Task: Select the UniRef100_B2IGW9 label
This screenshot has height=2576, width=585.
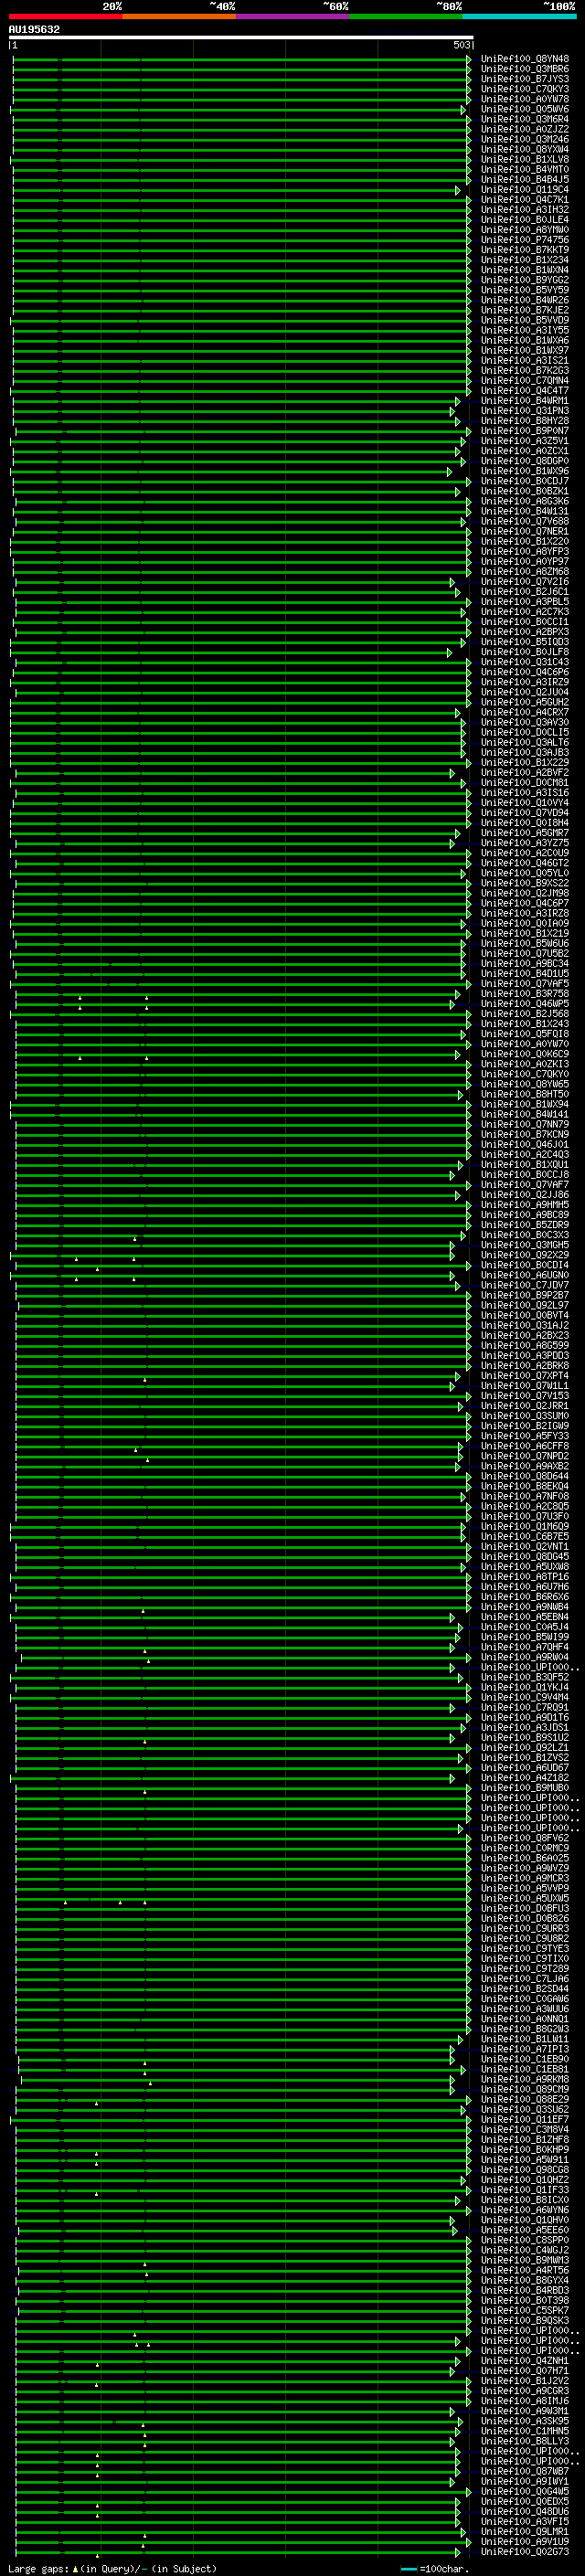Action: pyautogui.click(x=525, y=1425)
